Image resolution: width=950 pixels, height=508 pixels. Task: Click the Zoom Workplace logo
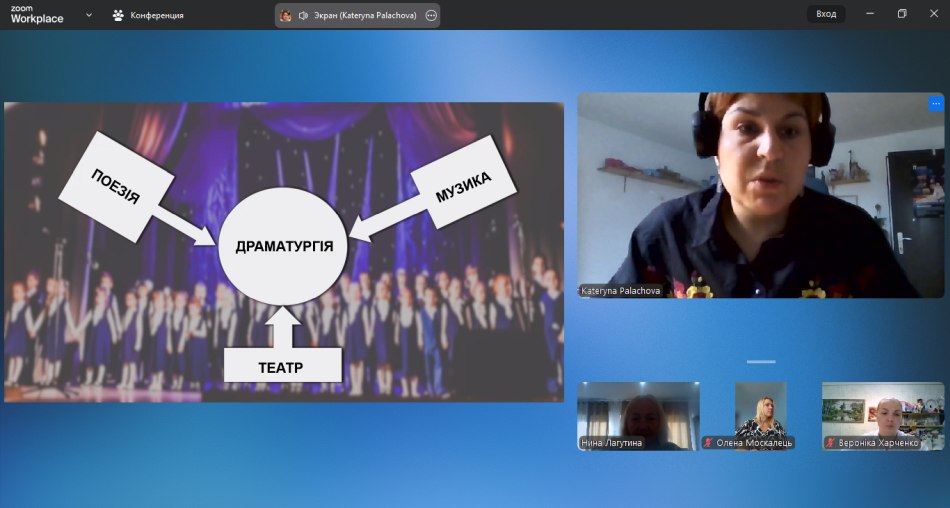[x=37, y=15]
